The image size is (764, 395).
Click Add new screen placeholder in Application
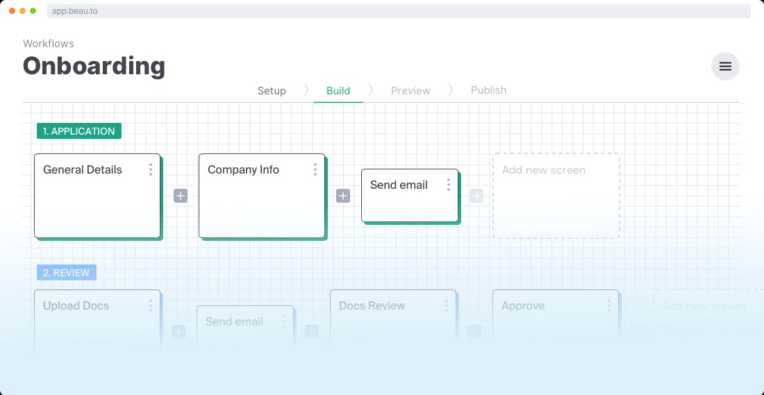point(556,196)
